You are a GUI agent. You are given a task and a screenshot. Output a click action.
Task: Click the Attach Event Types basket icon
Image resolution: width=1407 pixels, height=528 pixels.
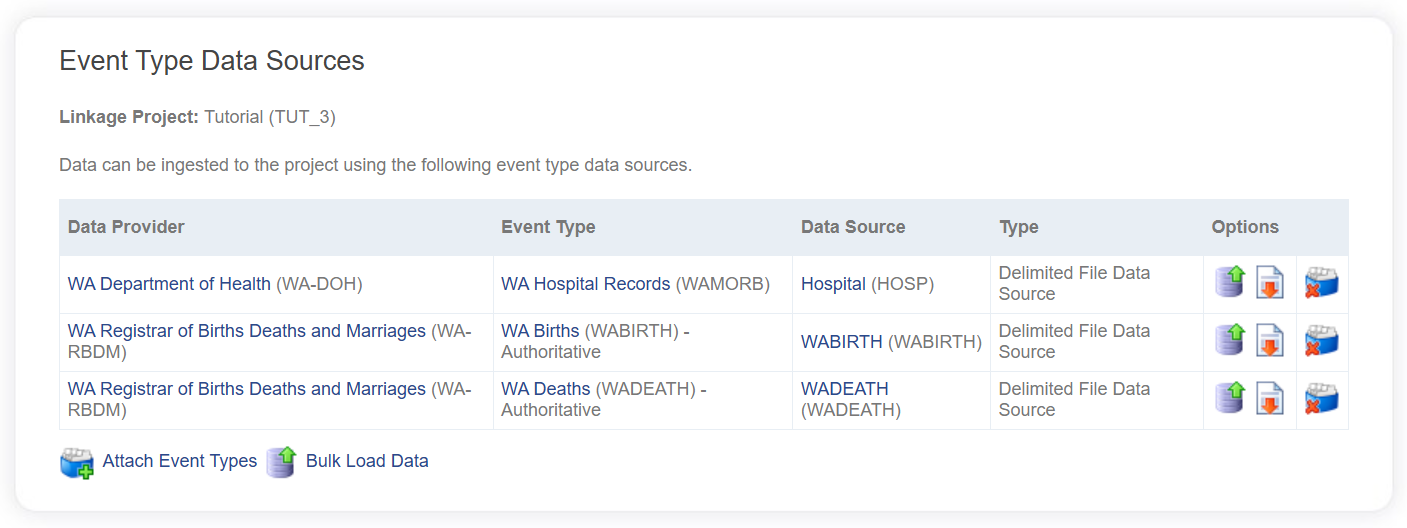(77, 462)
